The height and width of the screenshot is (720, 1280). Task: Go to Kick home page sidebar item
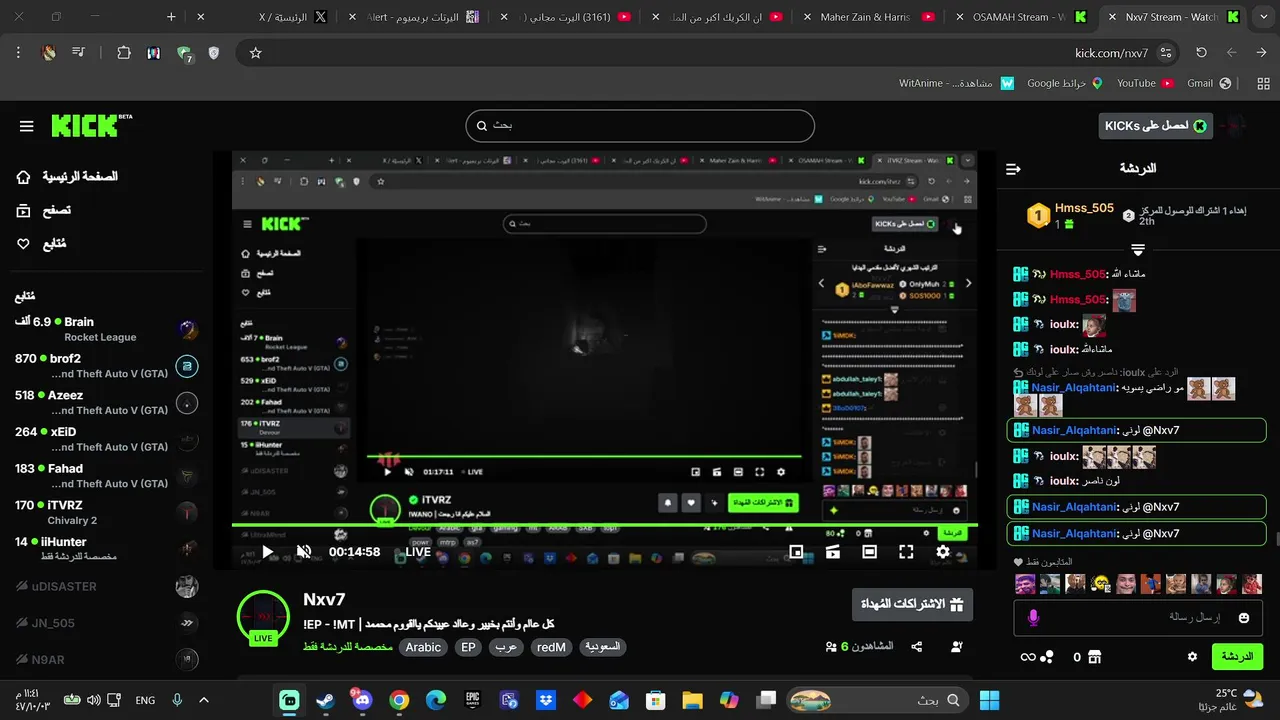(x=67, y=177)
